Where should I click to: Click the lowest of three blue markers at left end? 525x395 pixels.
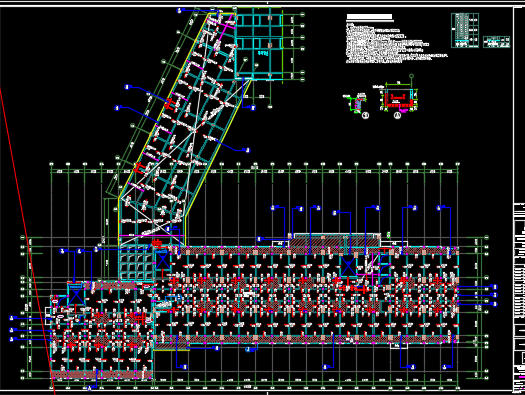(x=12, y=339)
